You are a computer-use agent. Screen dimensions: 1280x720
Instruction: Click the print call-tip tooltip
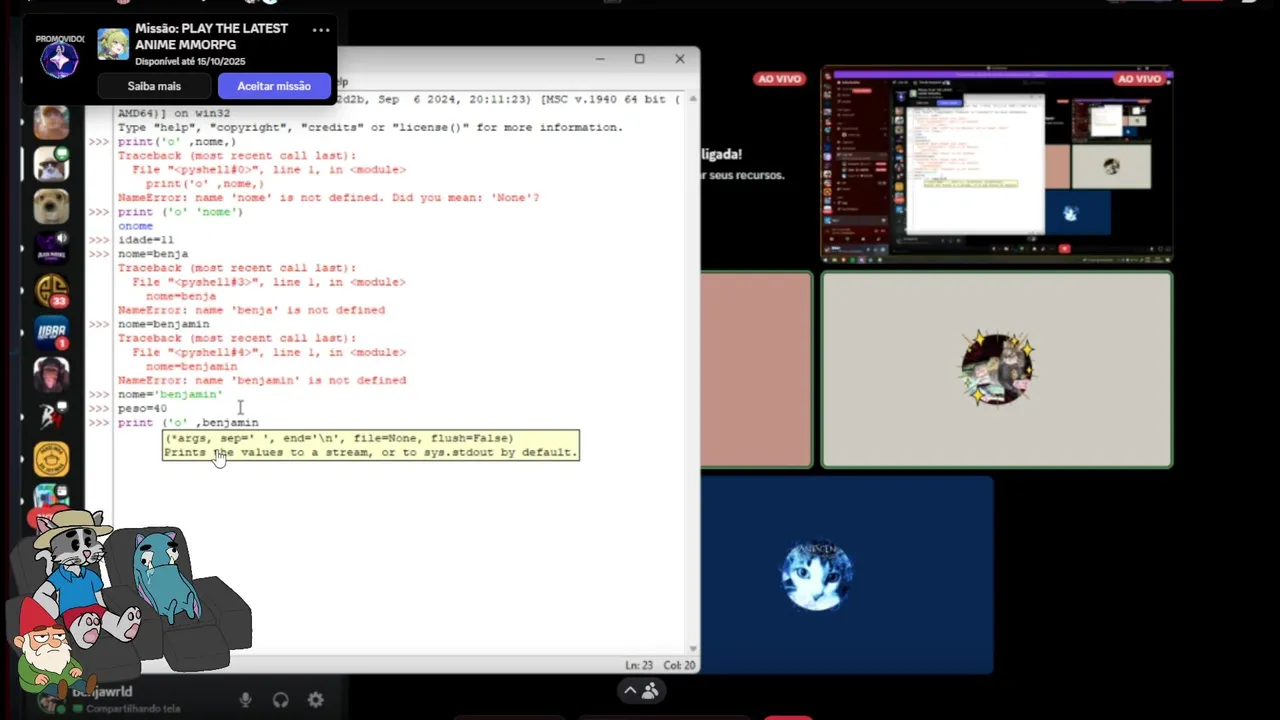371,445
